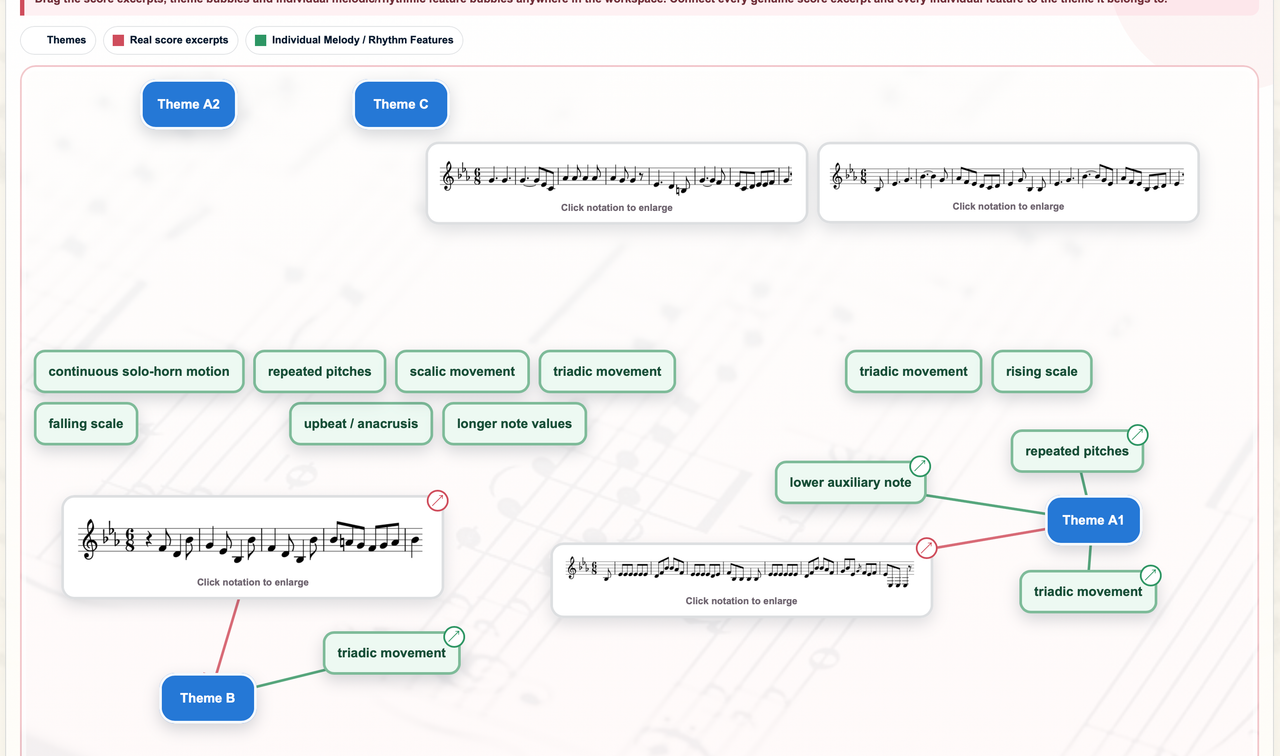Enlarge unconnected notation starting with an eighth-note upbeat
This screenshot has height=756, width=1280.
tap(1008, 176)
